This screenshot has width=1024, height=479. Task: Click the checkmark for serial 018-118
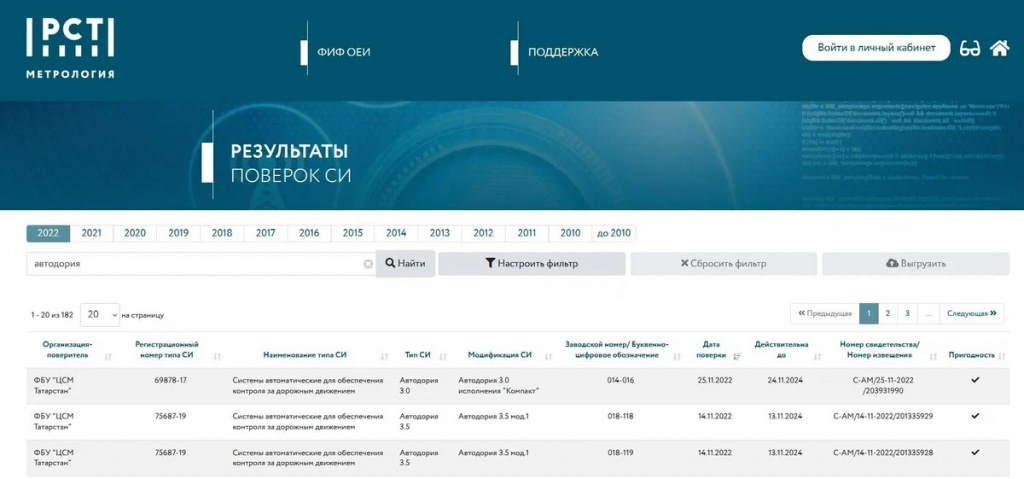pos(975,416)
